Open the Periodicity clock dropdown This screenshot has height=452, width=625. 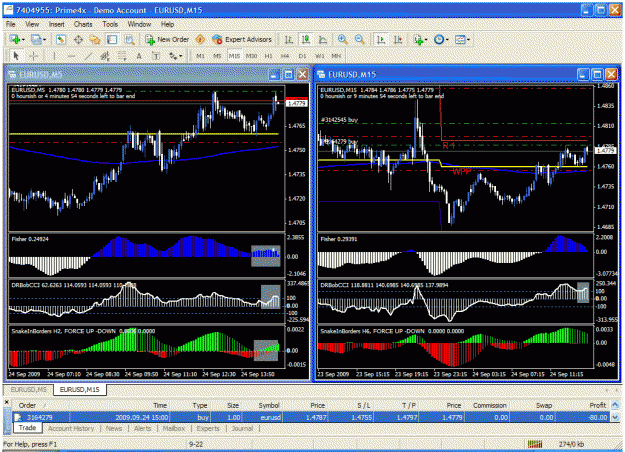pyautogui.click(x=441, y=39)
